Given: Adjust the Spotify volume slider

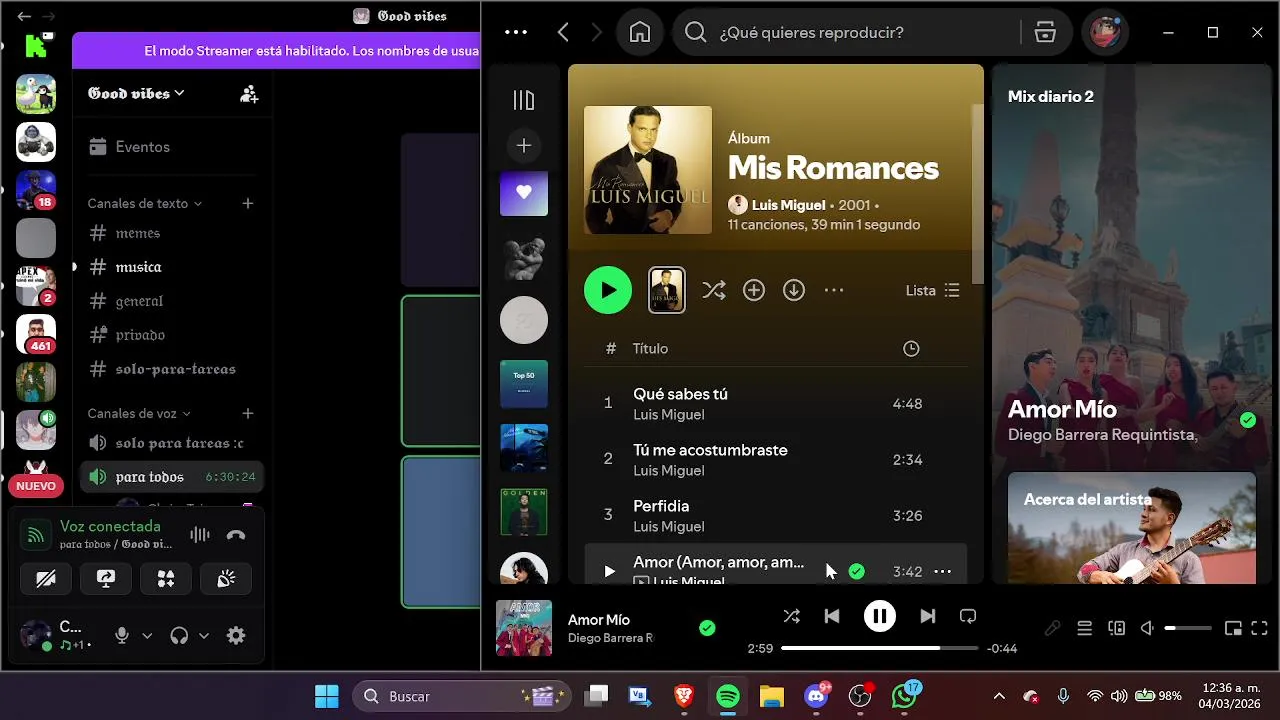Looking at the screenshot, I should pyautogui.click(x=1188, y=628).
